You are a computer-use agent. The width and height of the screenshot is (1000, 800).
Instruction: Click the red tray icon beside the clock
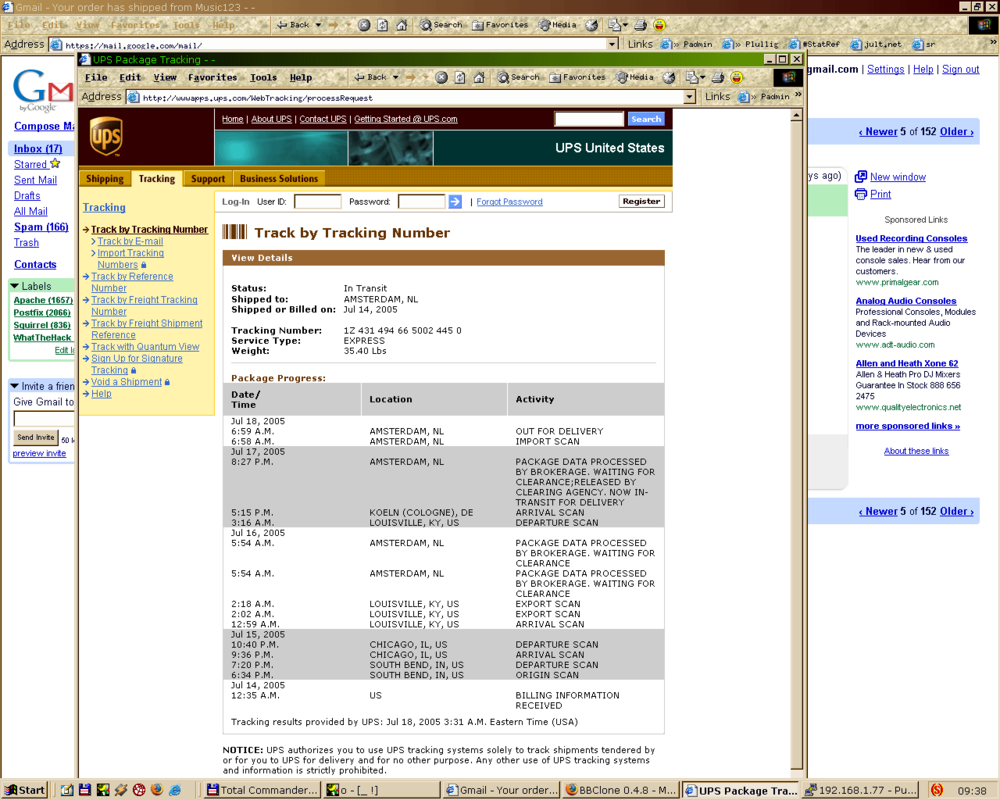pos(936,790)
